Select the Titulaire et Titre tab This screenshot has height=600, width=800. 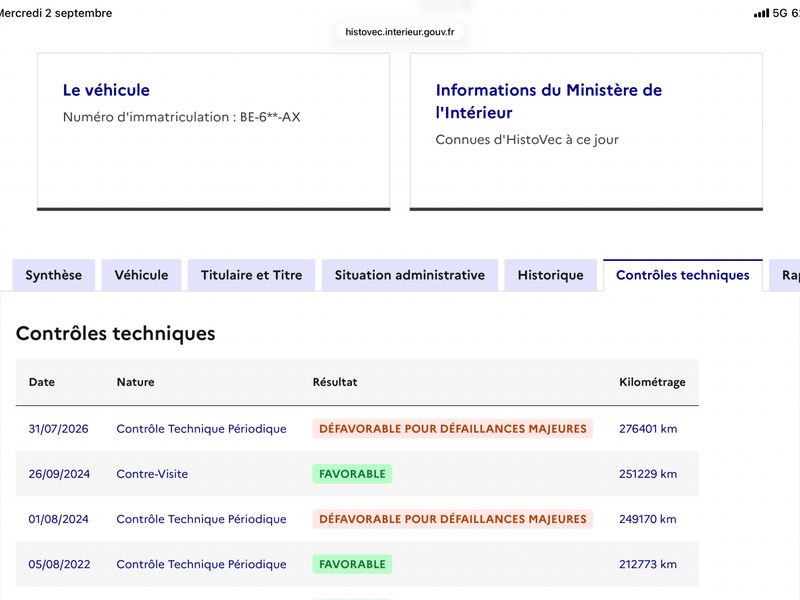point(252,275)
